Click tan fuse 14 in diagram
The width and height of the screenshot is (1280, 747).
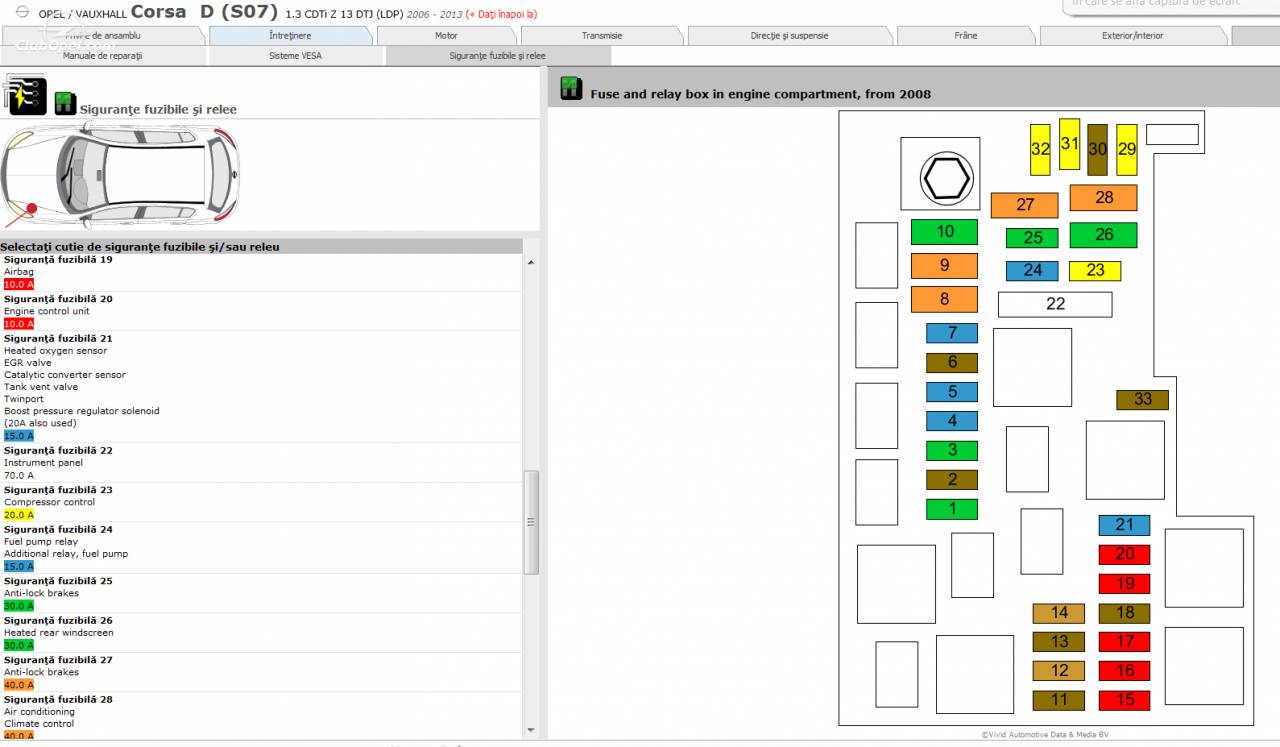point(1059,613)
